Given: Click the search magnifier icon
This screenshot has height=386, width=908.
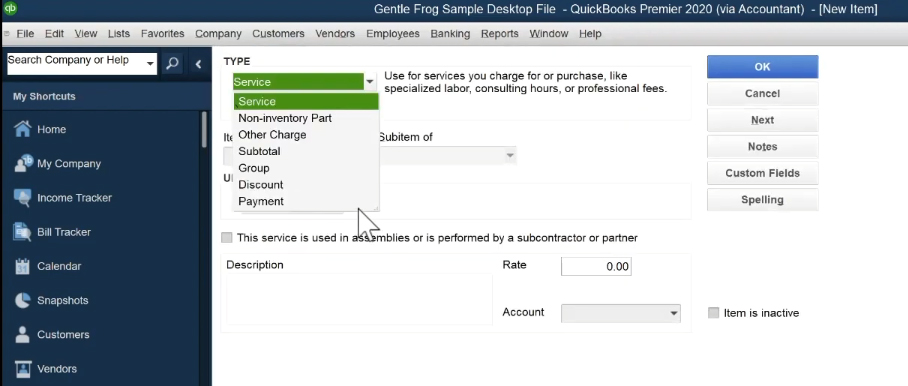Looking at the screenshot, I should tap(172, 64).
